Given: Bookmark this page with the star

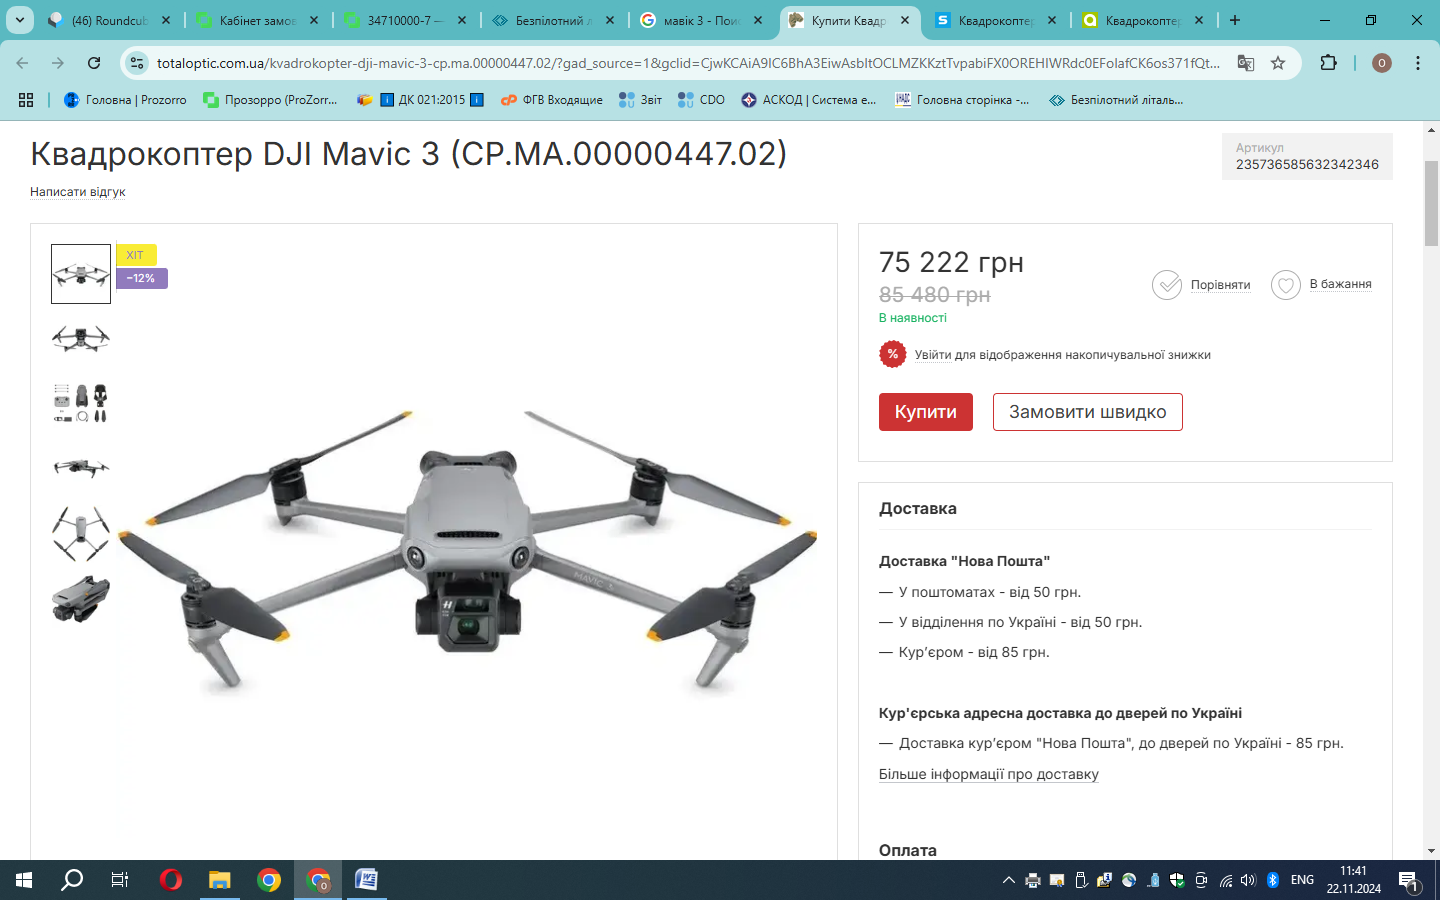Looking at the screenshot, I should coord(1278,63).
